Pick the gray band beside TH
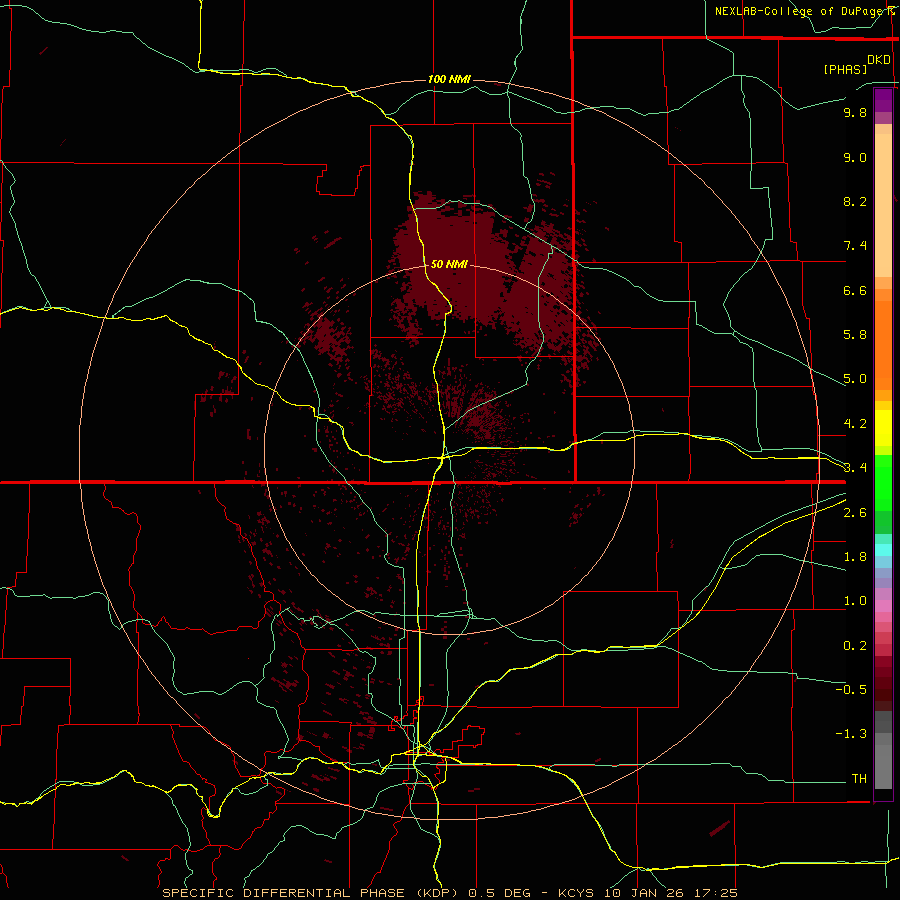The height and width of the screenshot is (900, 900). pyautogui.click(x=883, y=766)
